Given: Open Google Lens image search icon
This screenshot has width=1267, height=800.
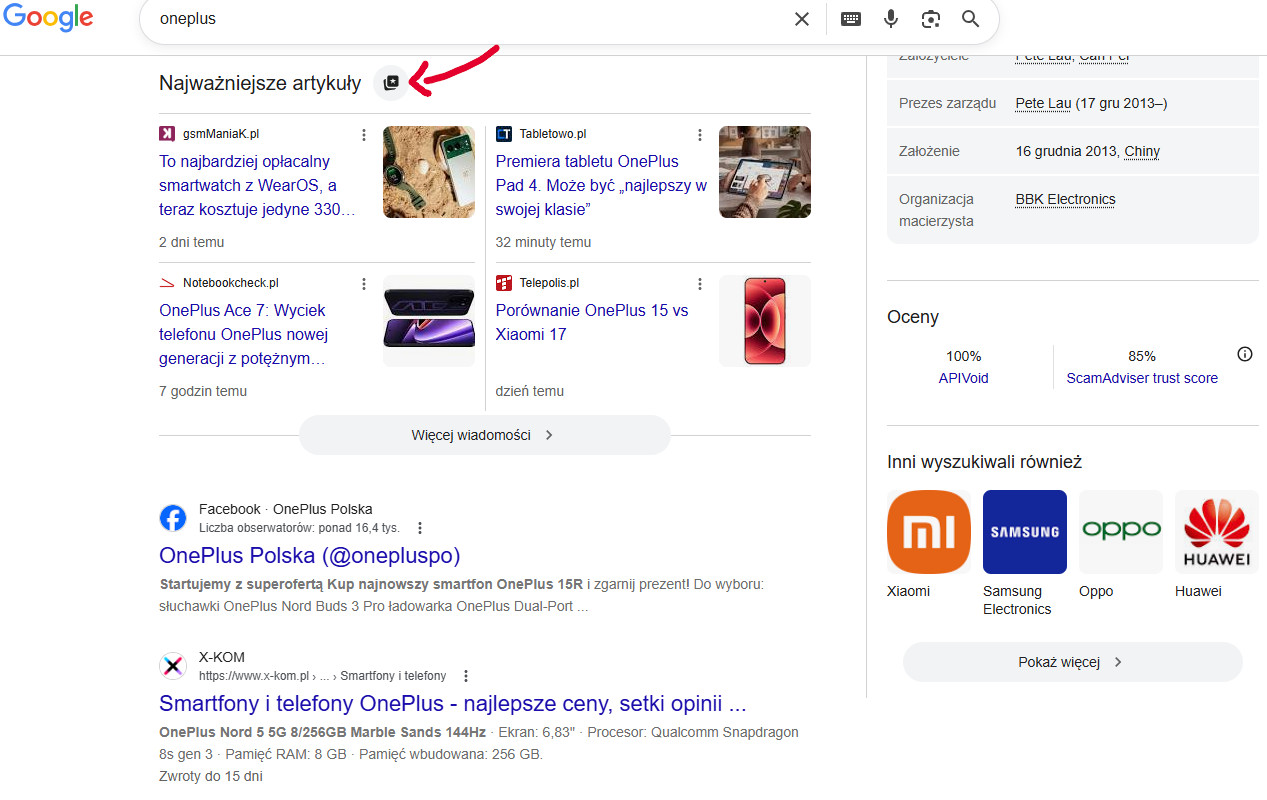Looking at the screenshot, I should (931, 19).
